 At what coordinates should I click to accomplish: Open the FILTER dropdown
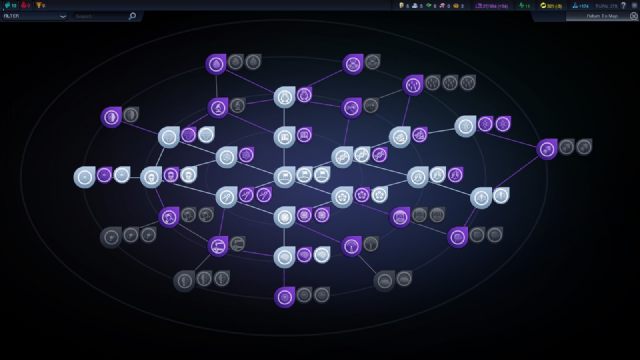coord(34,16)
